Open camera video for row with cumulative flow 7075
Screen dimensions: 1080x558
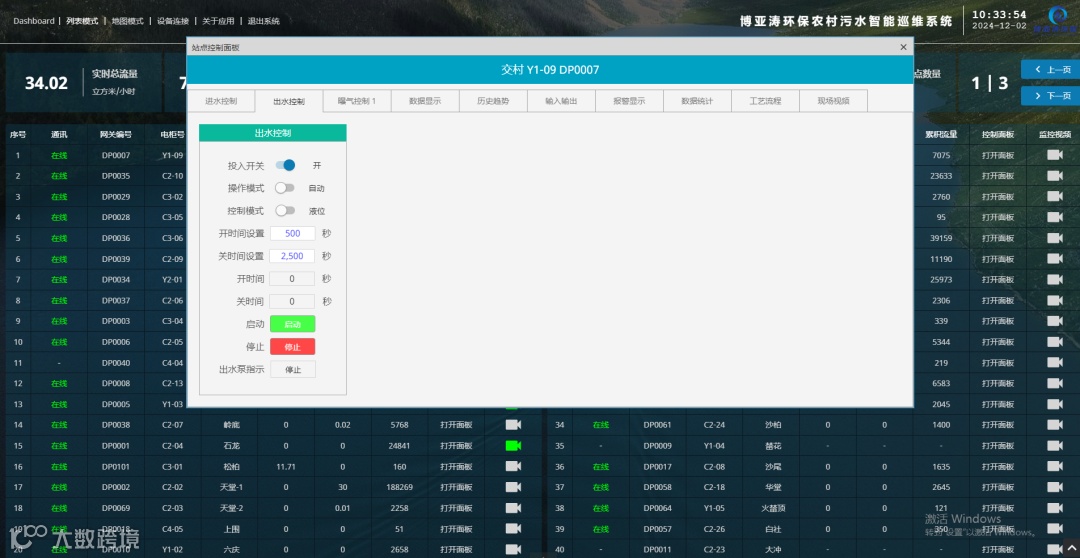click(1055, 155)
